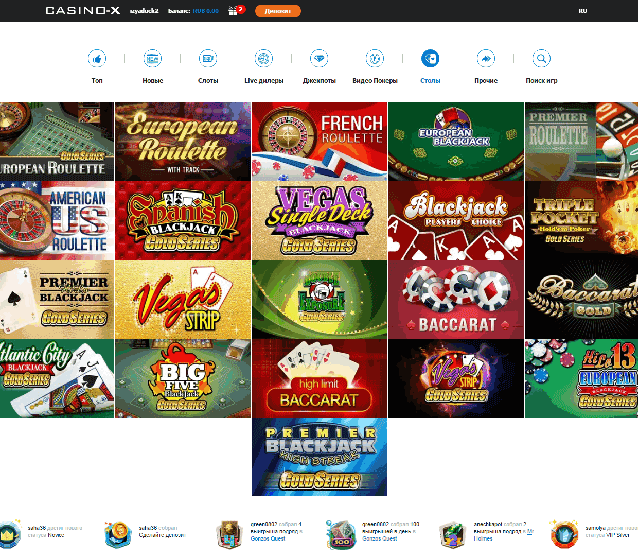Open Vegas Single Deck Blackjack game
638x556 pixels.
click(x=319, y=219)
